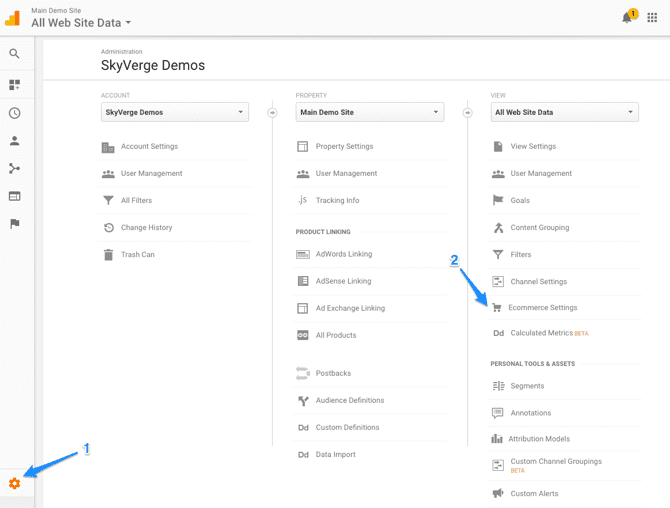Open search via magnifier icon in sidebar
This screenshot has height=508, width=670.
tap(14, 54)
